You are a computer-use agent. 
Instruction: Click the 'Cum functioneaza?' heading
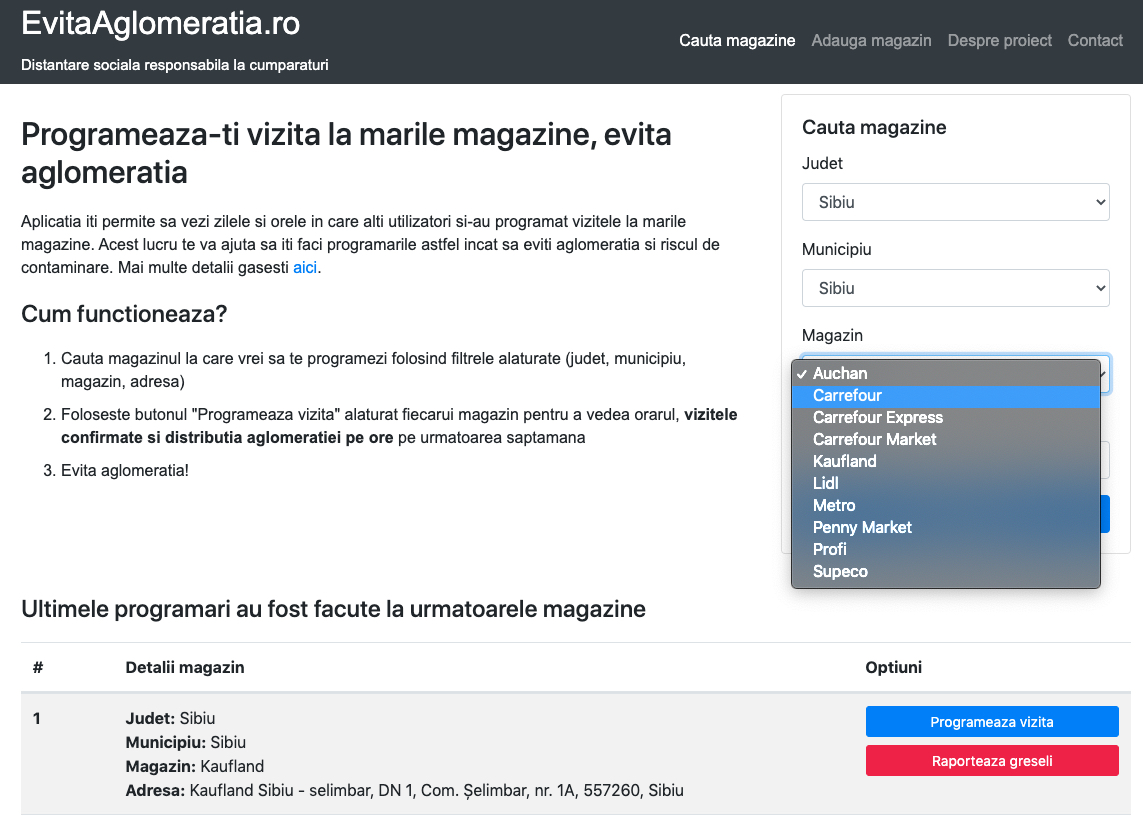coord(124,314)
